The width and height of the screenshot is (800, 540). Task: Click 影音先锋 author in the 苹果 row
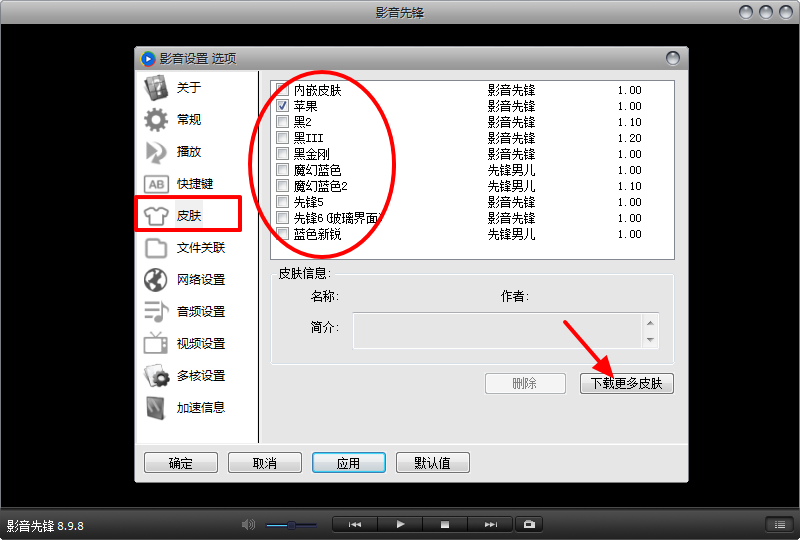pyautogui.click(x=511, y=106)
